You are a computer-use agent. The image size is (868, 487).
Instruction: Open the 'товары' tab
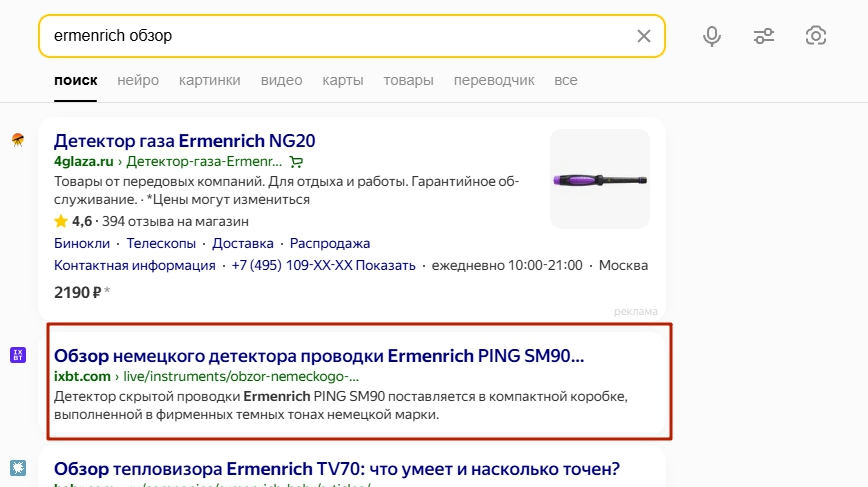pyautogui.click(x=409, y=80)
